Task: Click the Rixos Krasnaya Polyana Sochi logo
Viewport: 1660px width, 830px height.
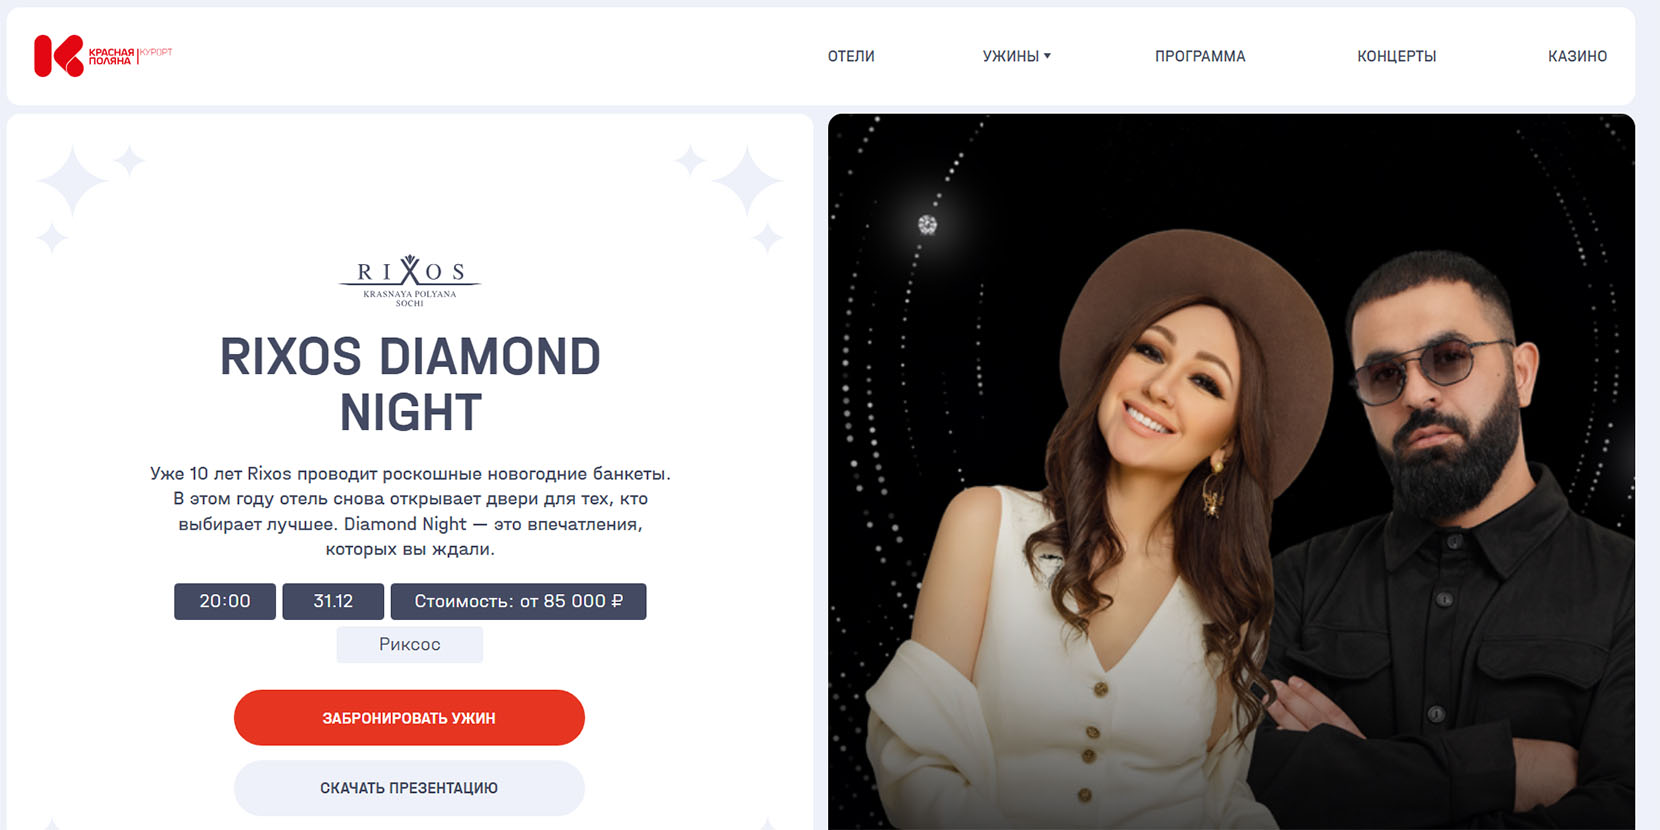Action: (x=410, y=281)
